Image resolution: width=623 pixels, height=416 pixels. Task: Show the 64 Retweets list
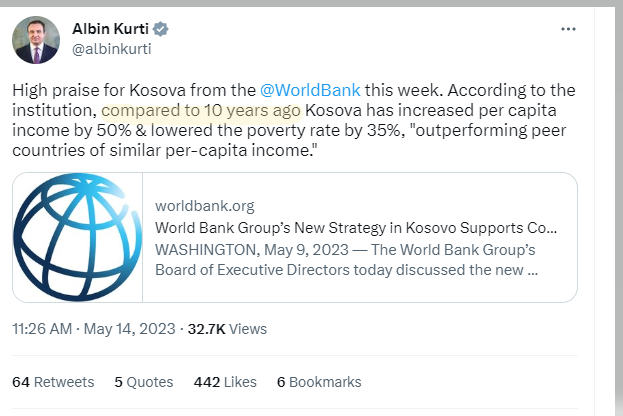(x=53, y=382)
